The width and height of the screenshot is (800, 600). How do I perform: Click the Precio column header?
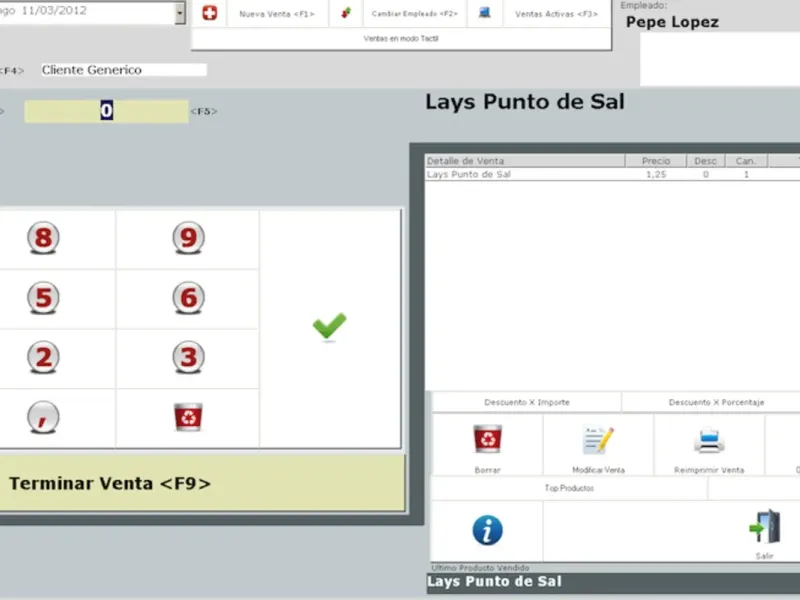(x=656, y=161)
